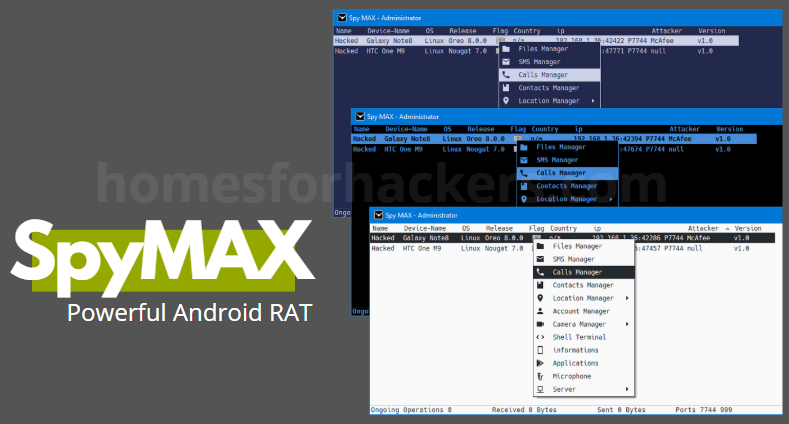Click the Attacker column header in top window
The width and height of the screenshot is (789, 424).
point(667,31)
